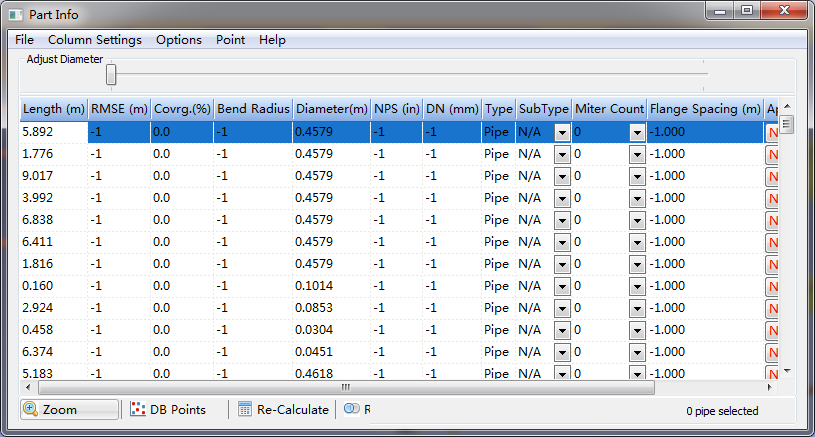
Task: Open the Point menu
Action: (230, 40)
